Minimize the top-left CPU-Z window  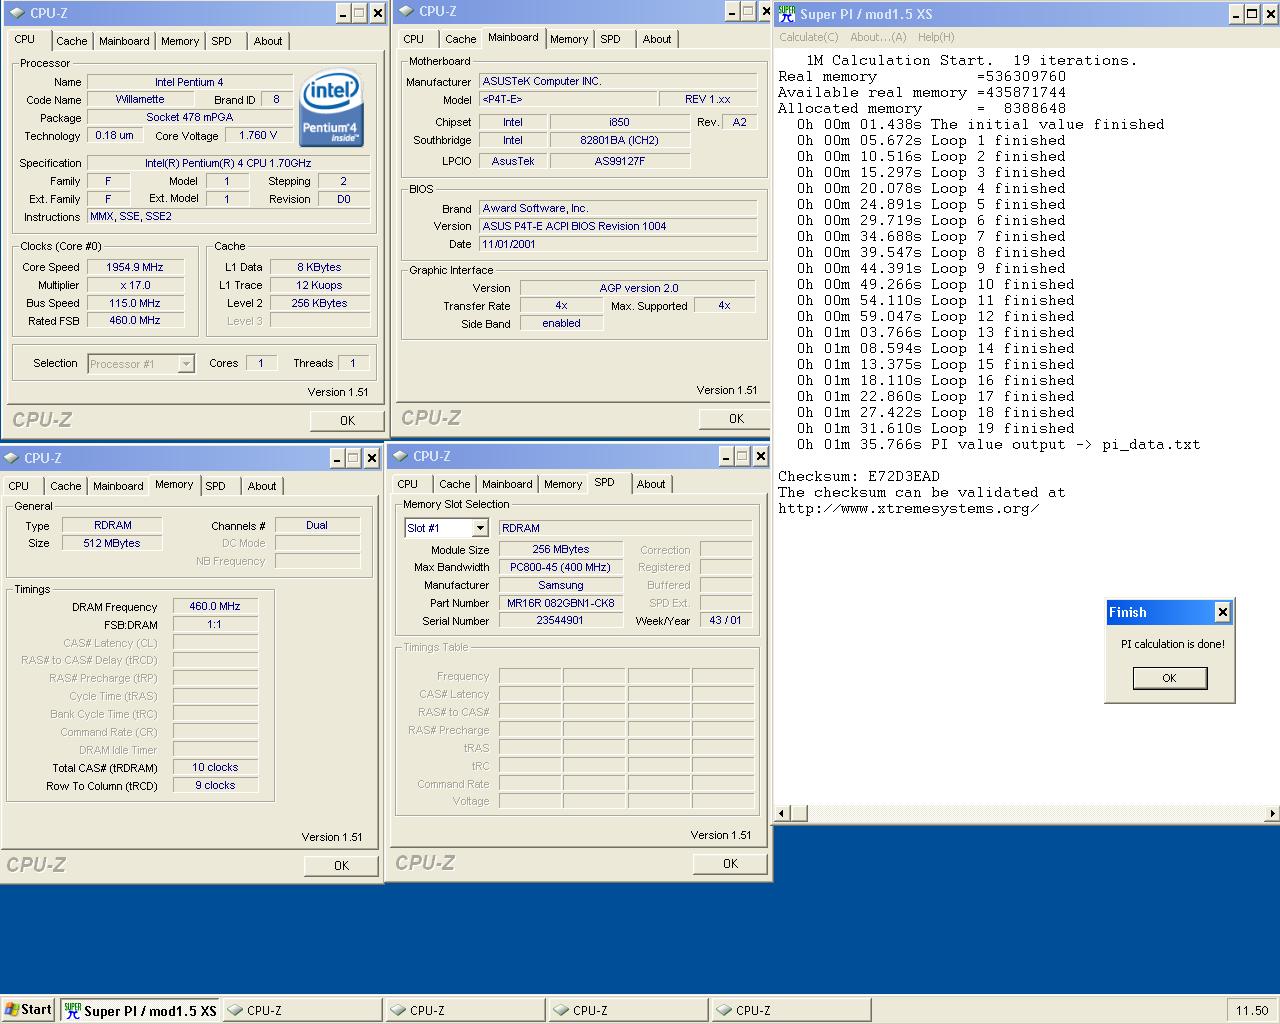343,13
